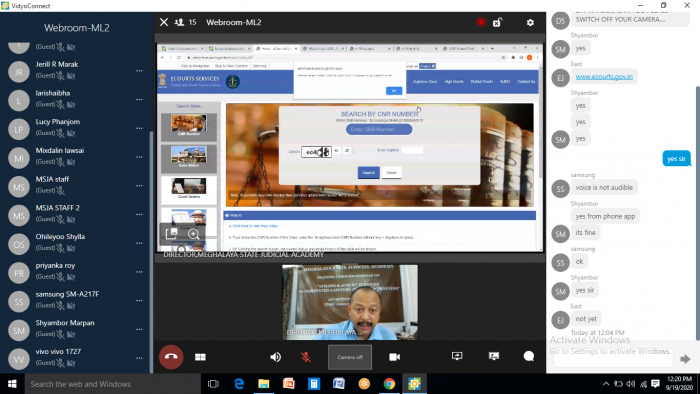Toggle the speaker volume icon
Screen dimensions: 700x394
tap(275, 357)
